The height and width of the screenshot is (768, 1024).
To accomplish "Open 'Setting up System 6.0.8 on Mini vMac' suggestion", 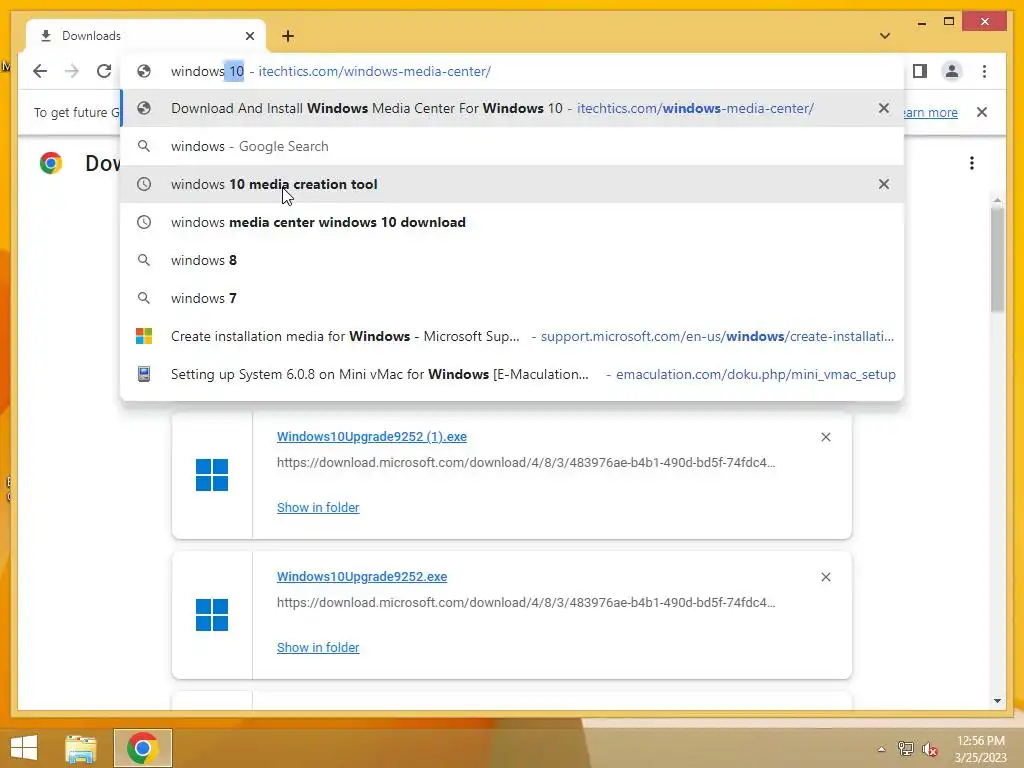I will coord(512,374).
